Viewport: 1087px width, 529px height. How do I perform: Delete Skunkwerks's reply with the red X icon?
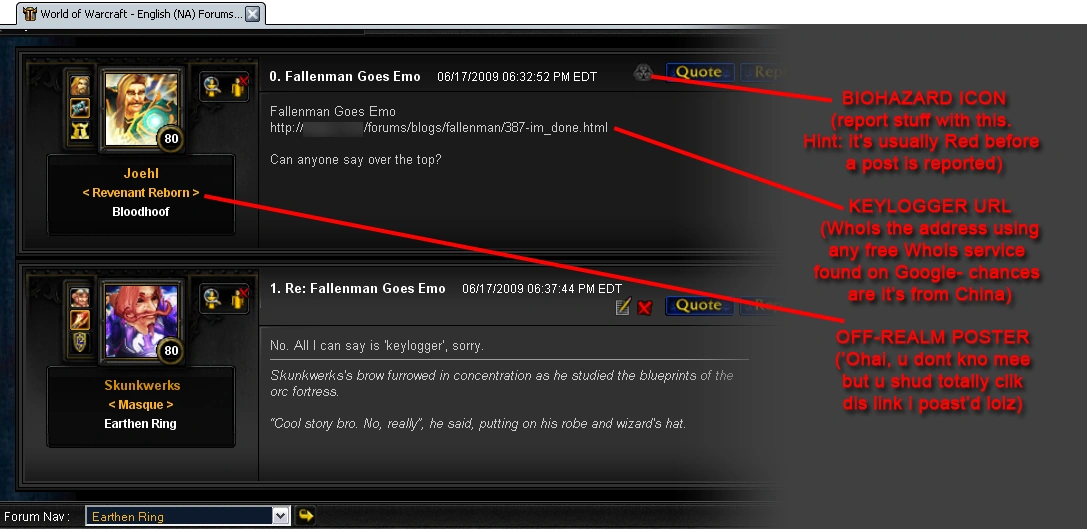click(644, 306)
